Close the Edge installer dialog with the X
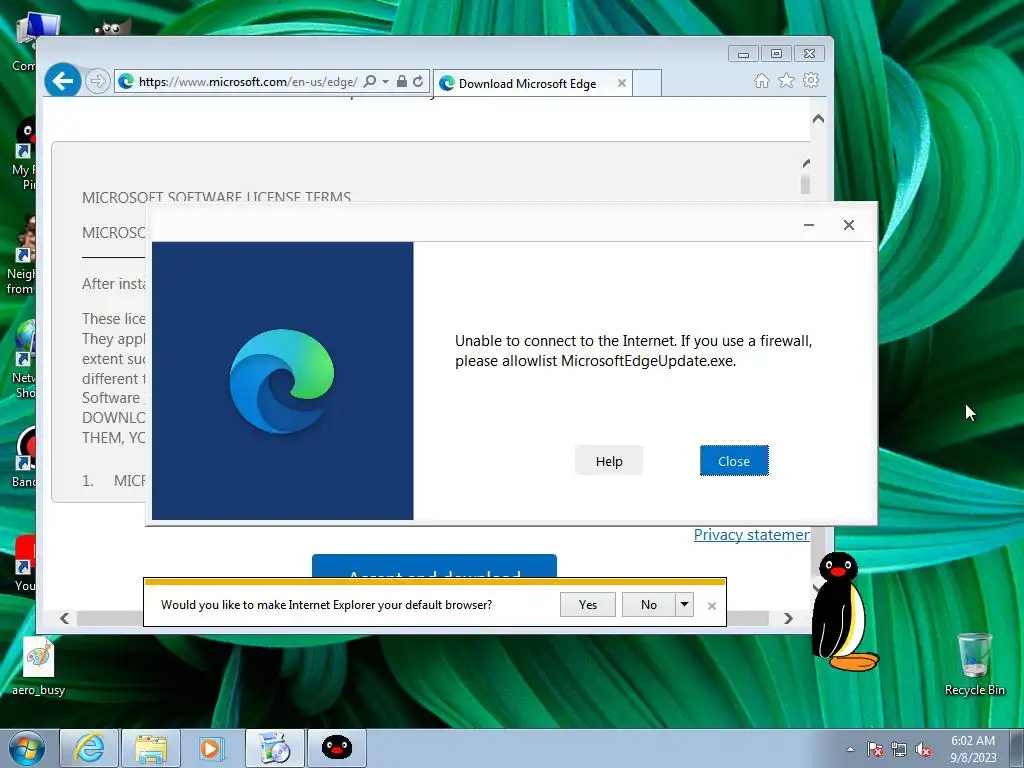The height and width of the screenshot is (768, 1024). pyautogui.click(x=848, y=225)
